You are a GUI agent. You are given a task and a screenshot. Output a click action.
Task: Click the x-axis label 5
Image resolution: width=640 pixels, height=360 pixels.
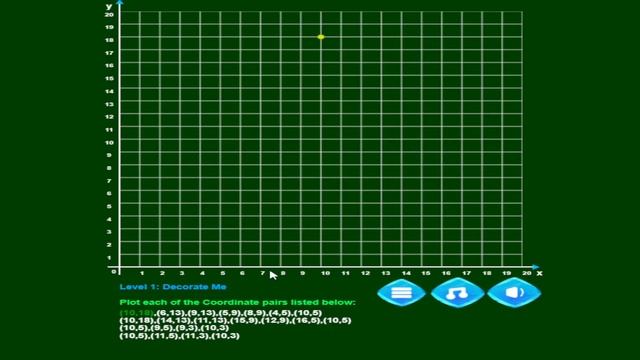222,273
